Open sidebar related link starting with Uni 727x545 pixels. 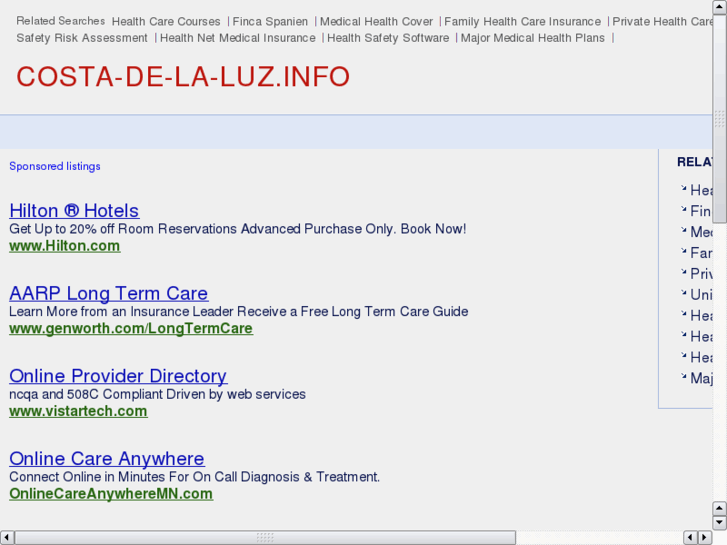pos(701,295)
